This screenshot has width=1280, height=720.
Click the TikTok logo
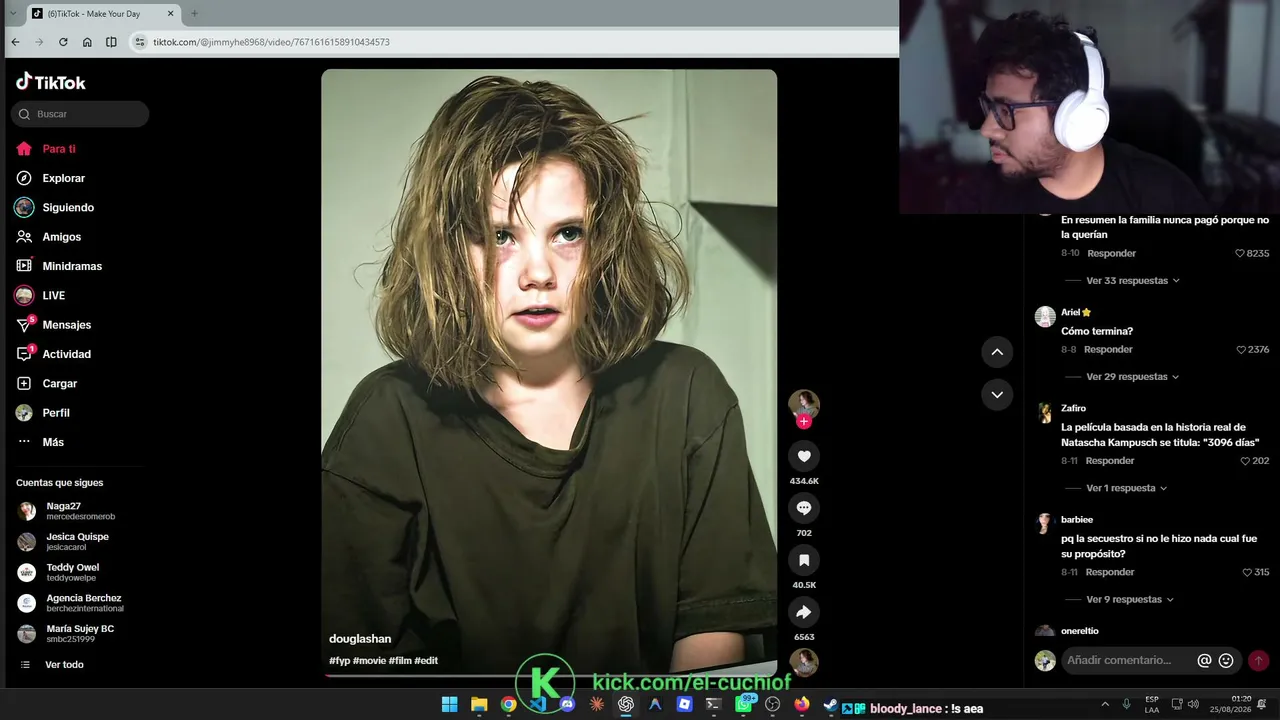pyautogui.click(x=51, y=82)
